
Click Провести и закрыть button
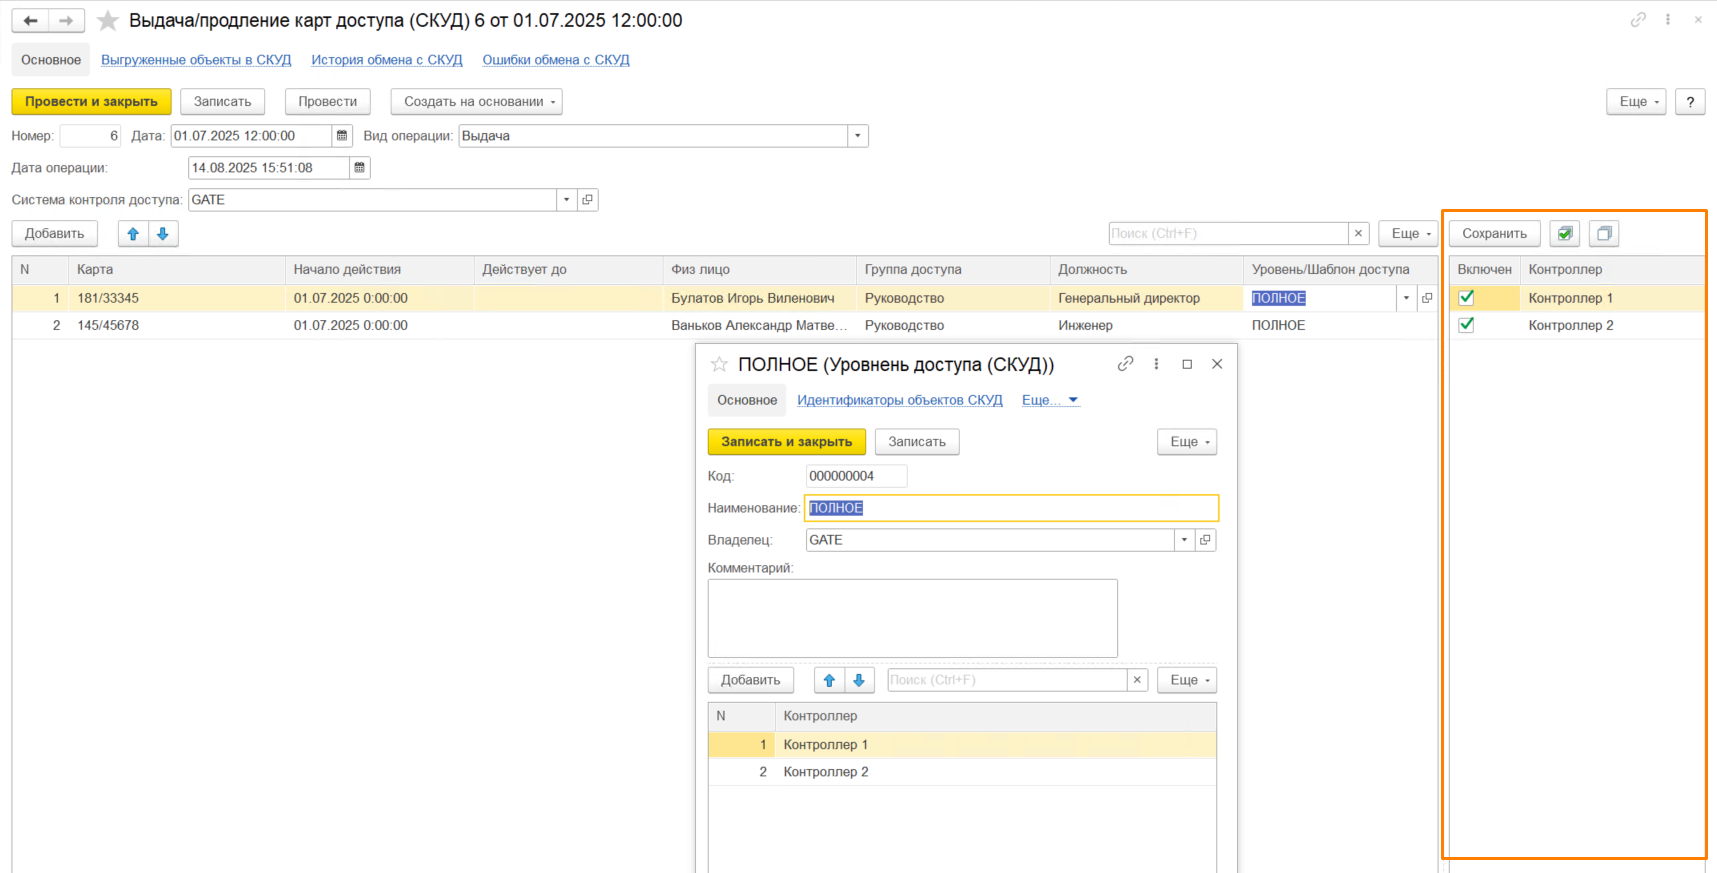pyautogui.click(x=91, y=102)
